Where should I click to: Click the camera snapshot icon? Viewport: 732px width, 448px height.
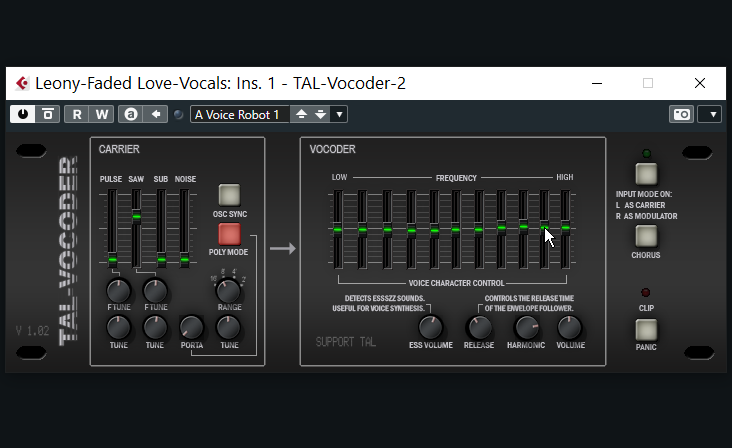tap(682, 114)
